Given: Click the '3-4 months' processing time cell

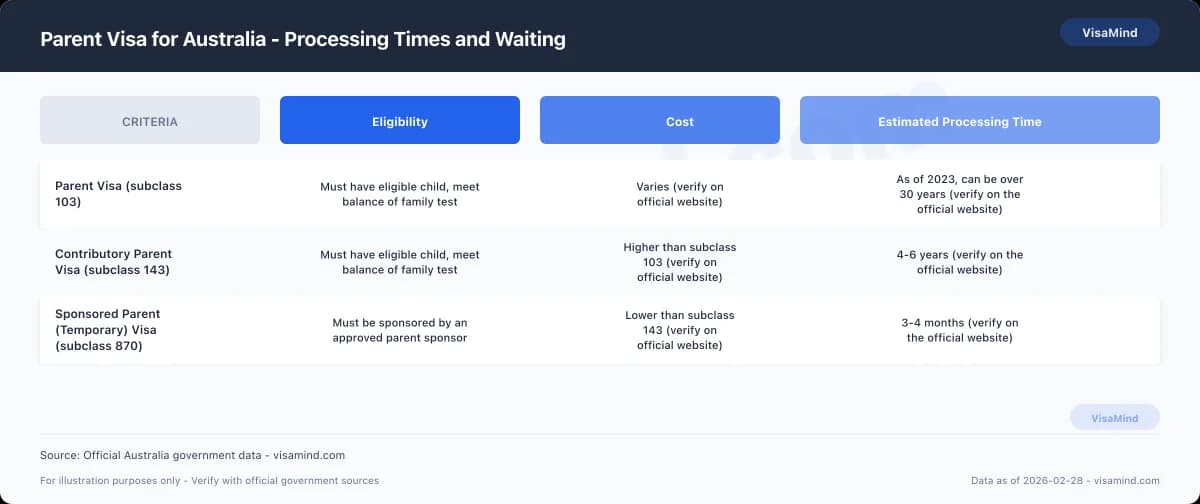Looking at the screenshot, I should click(960, 330).
